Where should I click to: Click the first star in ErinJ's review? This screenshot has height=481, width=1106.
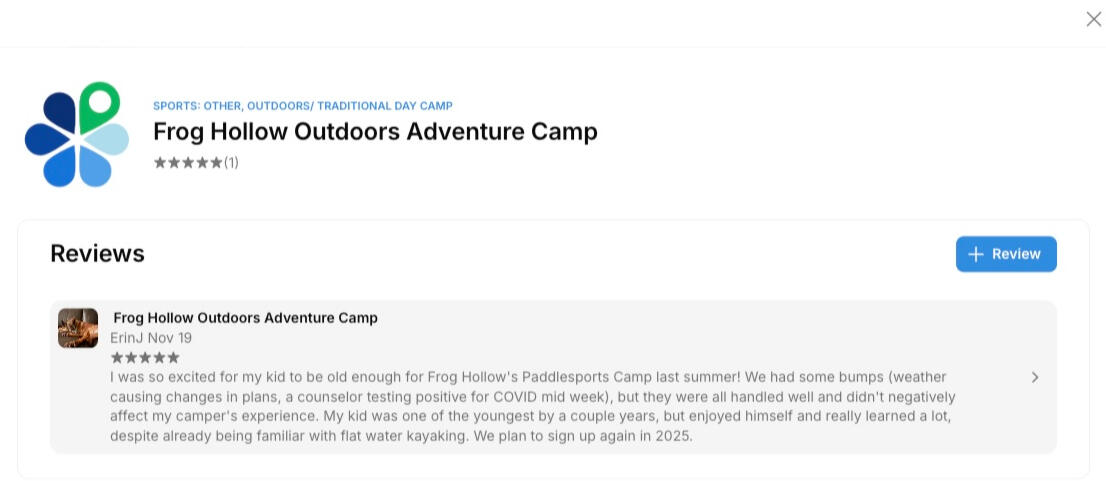tap(117, 358)
